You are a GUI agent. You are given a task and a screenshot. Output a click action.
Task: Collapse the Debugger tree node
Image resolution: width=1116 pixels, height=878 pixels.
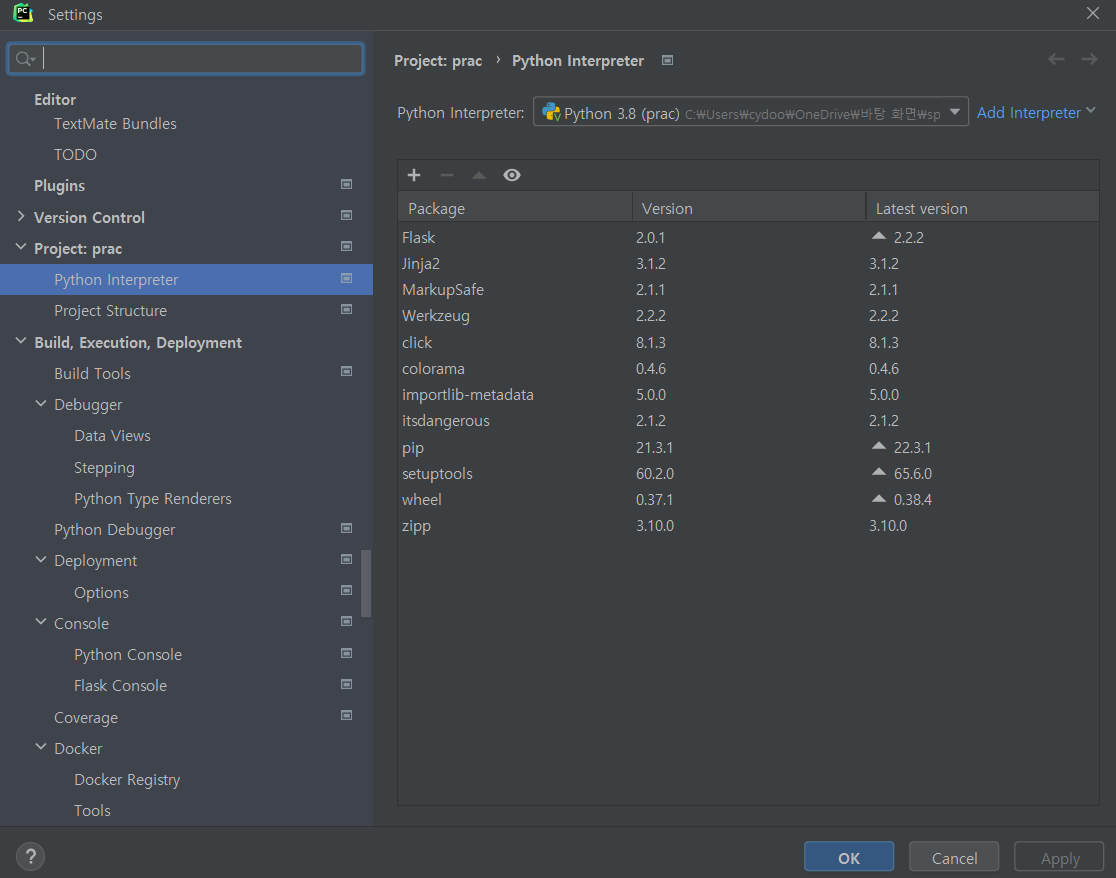(41, 403)
